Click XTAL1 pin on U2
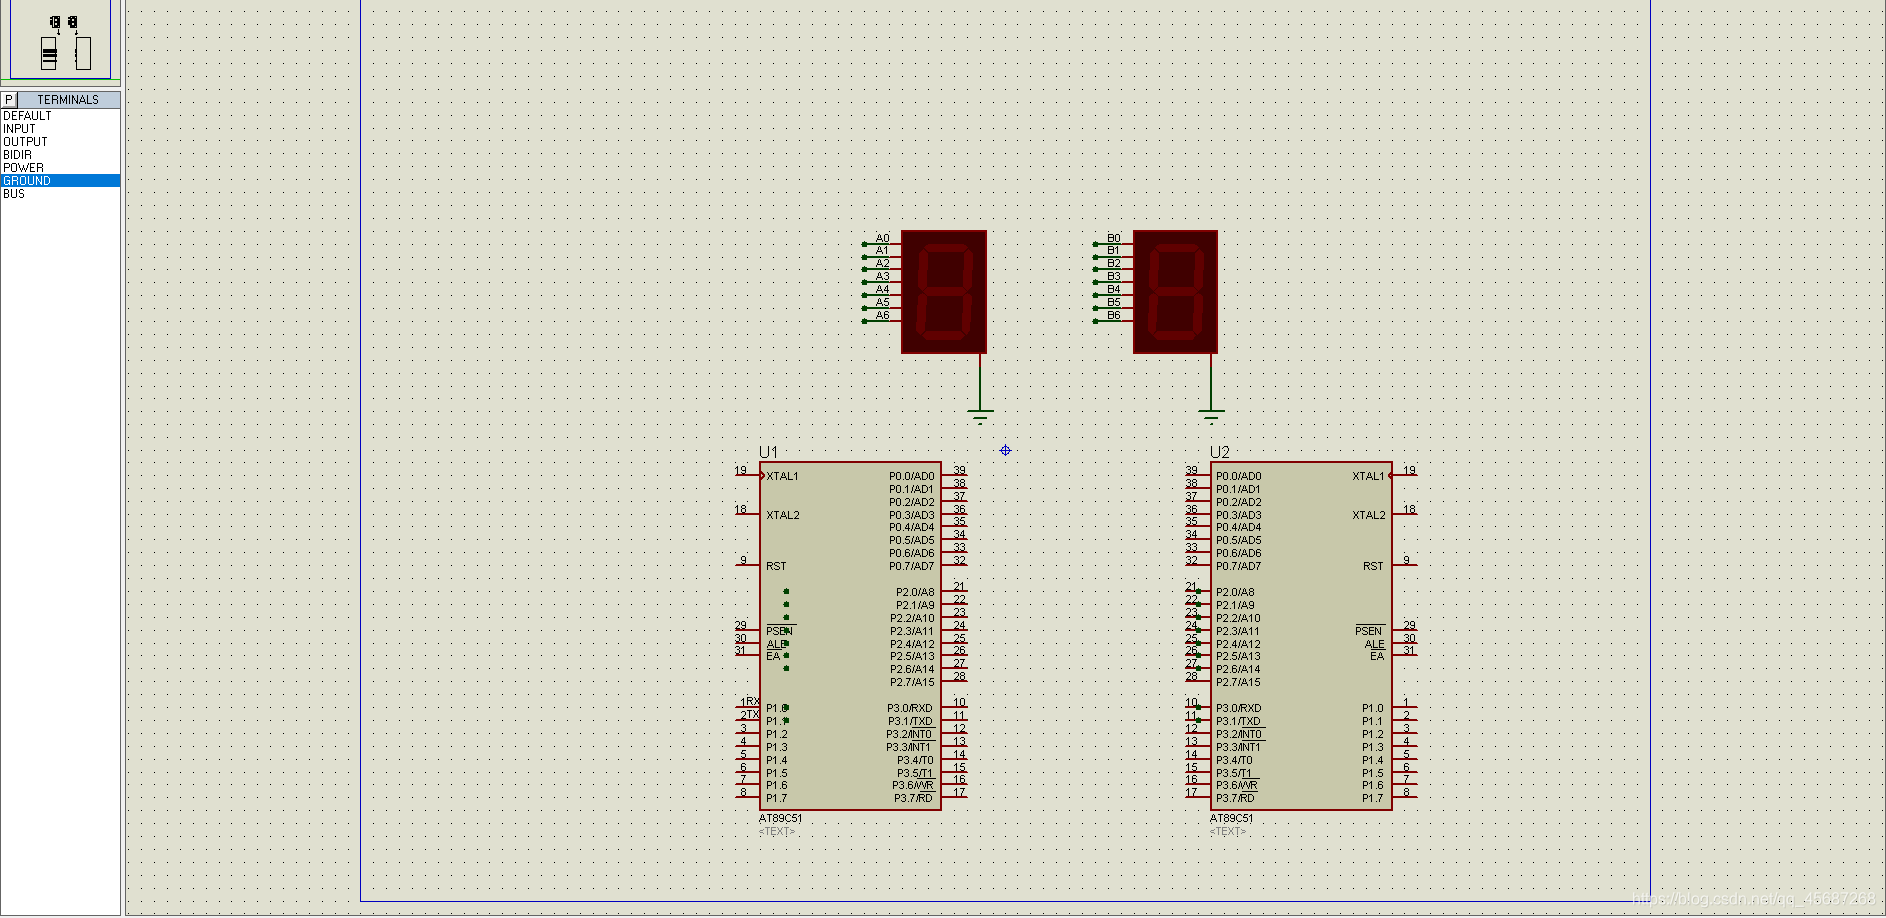Screen dimensions: 1886x918 point(1368,476)
